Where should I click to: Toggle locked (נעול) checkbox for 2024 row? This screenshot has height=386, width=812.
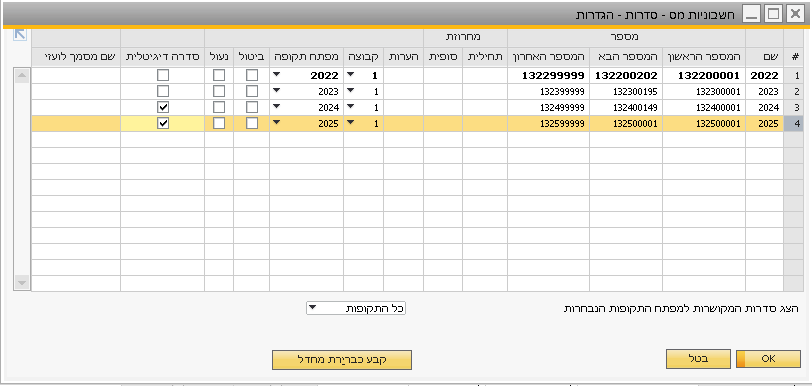[219, 107]
